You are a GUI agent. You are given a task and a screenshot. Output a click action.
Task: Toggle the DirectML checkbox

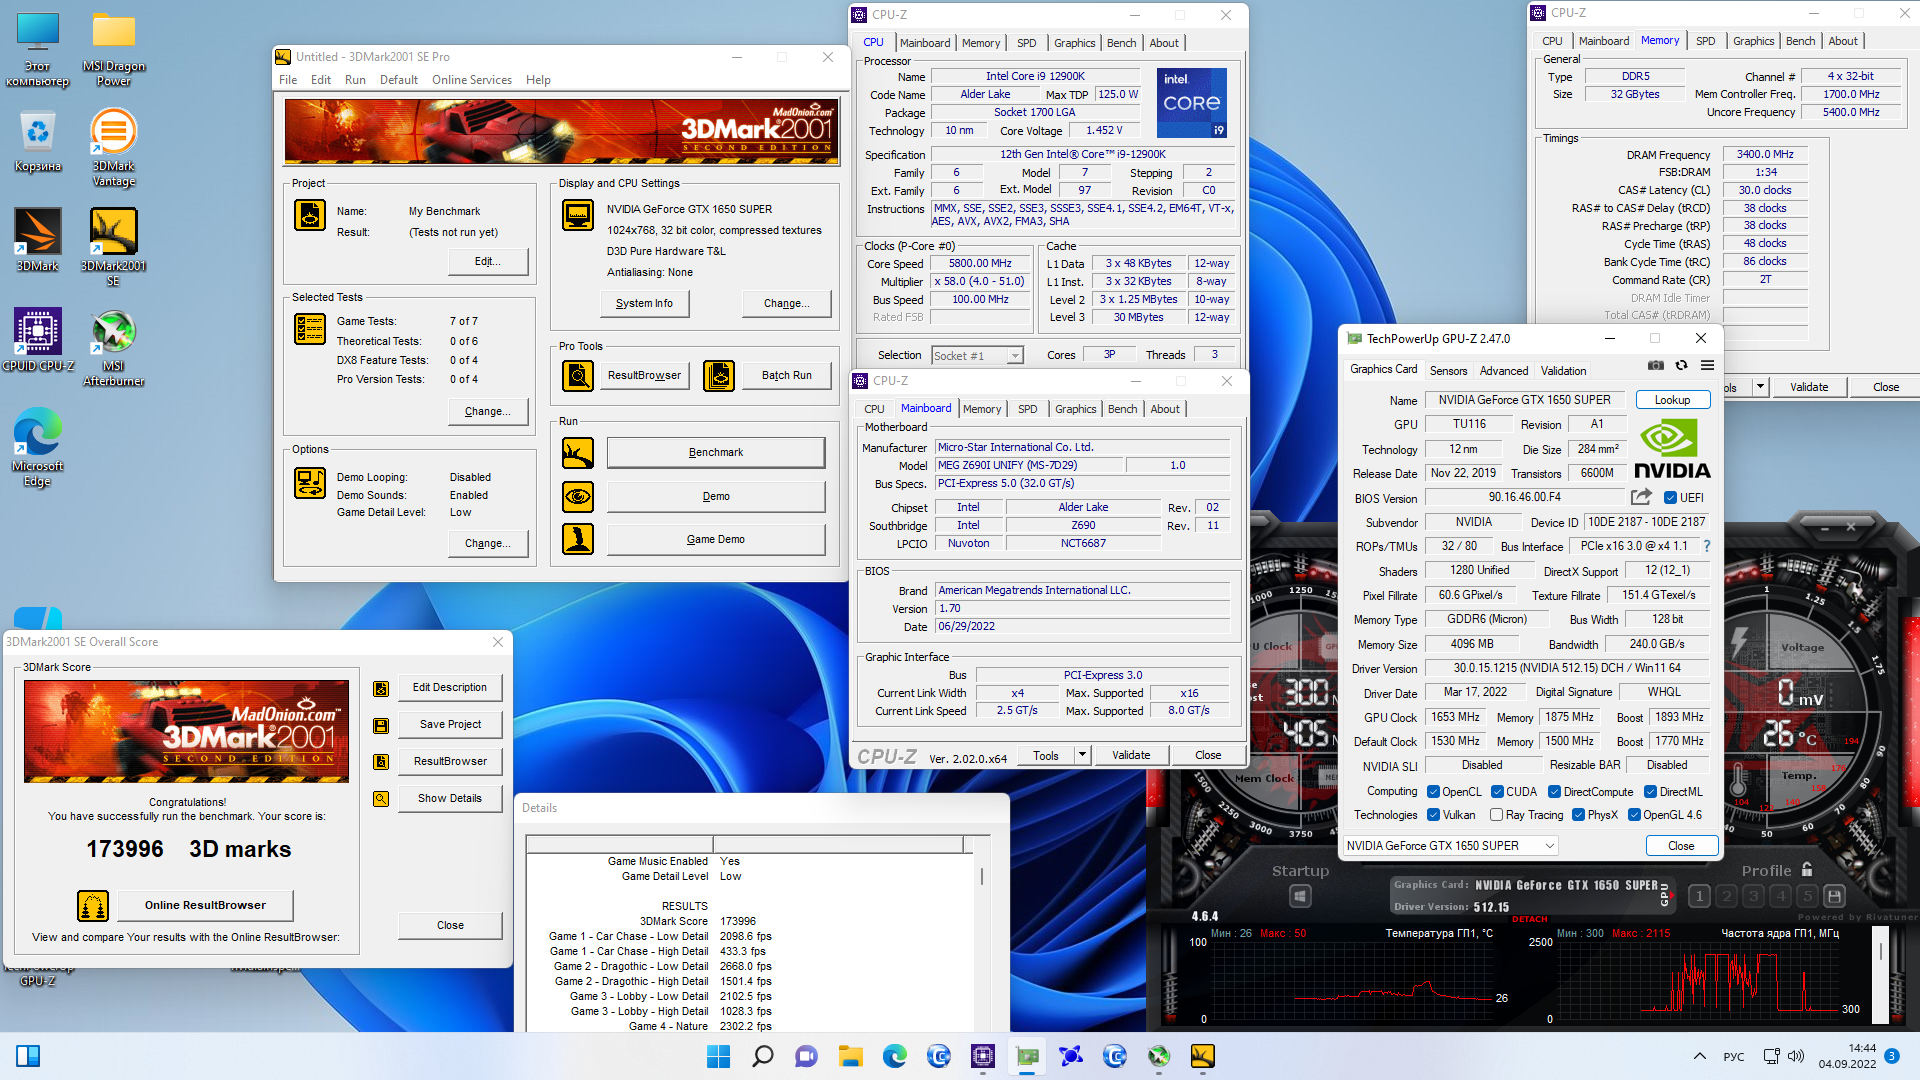click(1650, 792)
